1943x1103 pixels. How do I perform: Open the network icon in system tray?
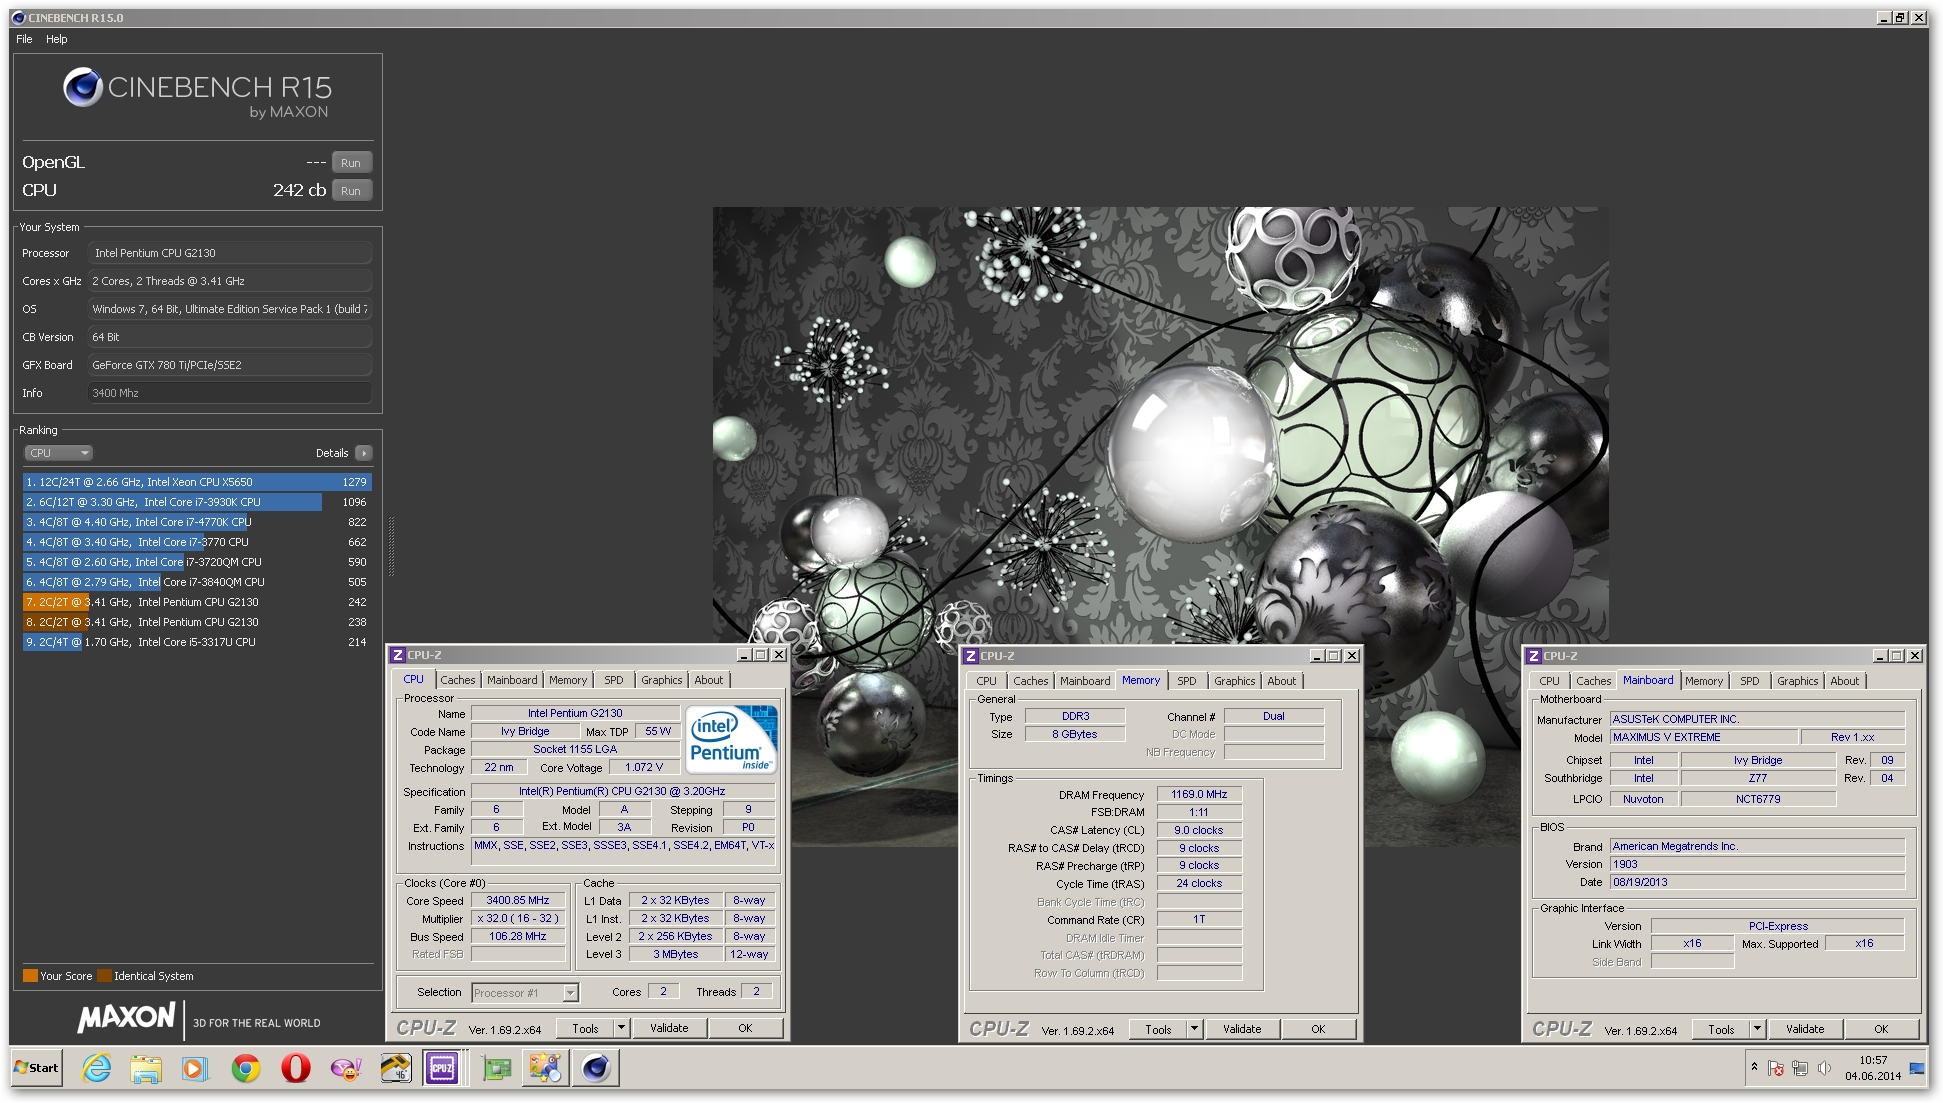[1800, 1068]
